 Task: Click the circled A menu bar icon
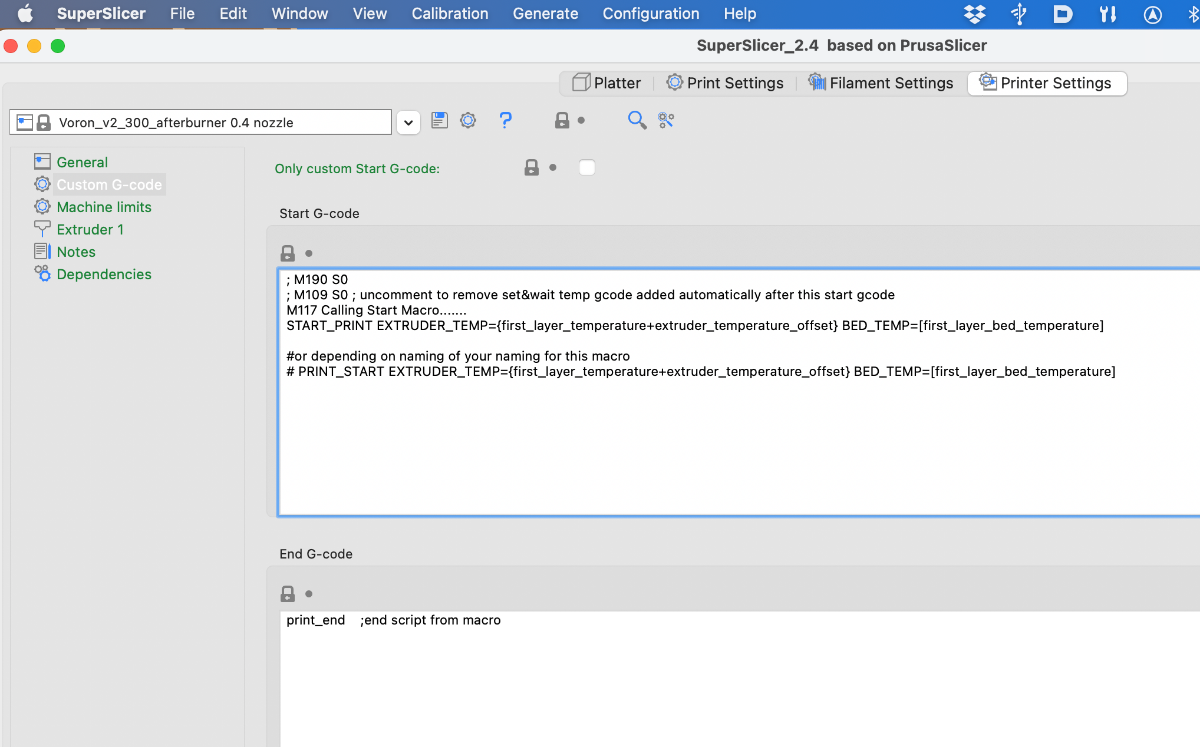click(x=1153, y=14)
